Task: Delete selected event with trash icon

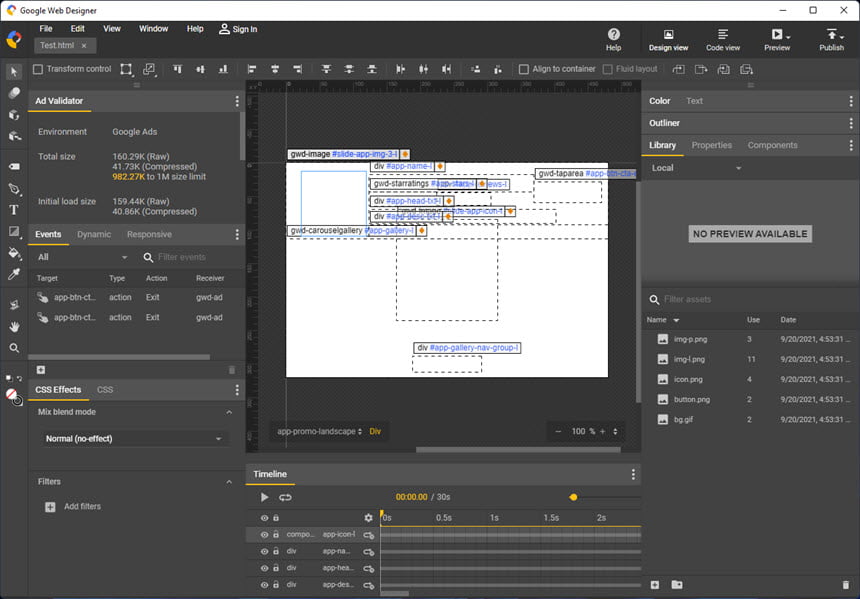Action: tap(231, 370)
